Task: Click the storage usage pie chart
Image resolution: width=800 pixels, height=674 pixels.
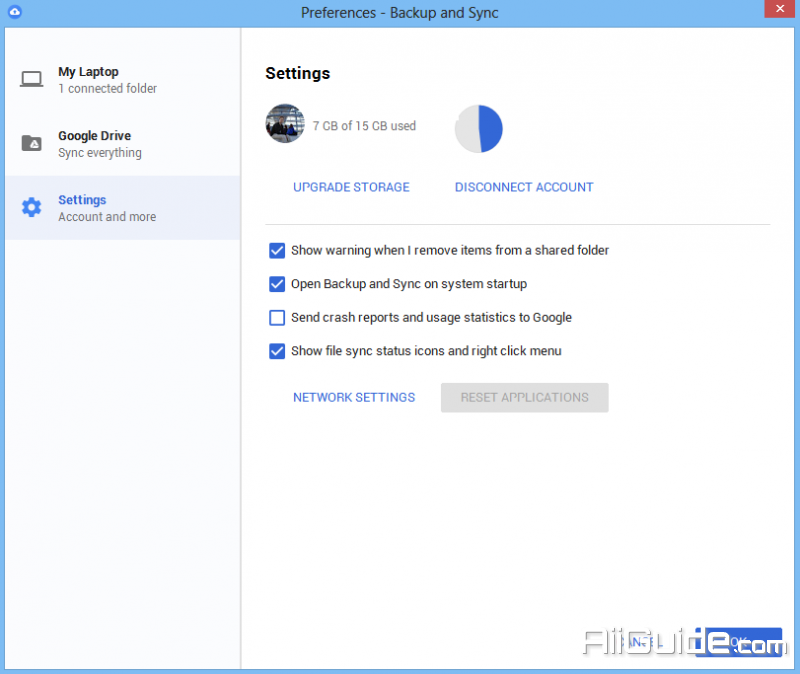Action: click(479, 129)
